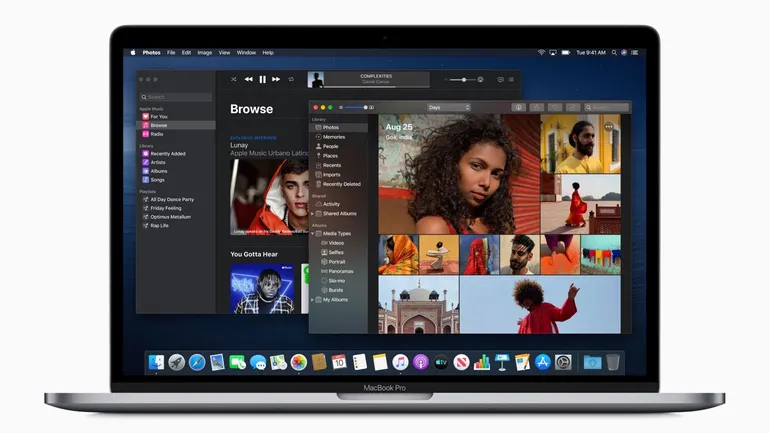The width and height of the screenshot is (770, 433).
Task: Skip to the next track
Action: [276, 79]
